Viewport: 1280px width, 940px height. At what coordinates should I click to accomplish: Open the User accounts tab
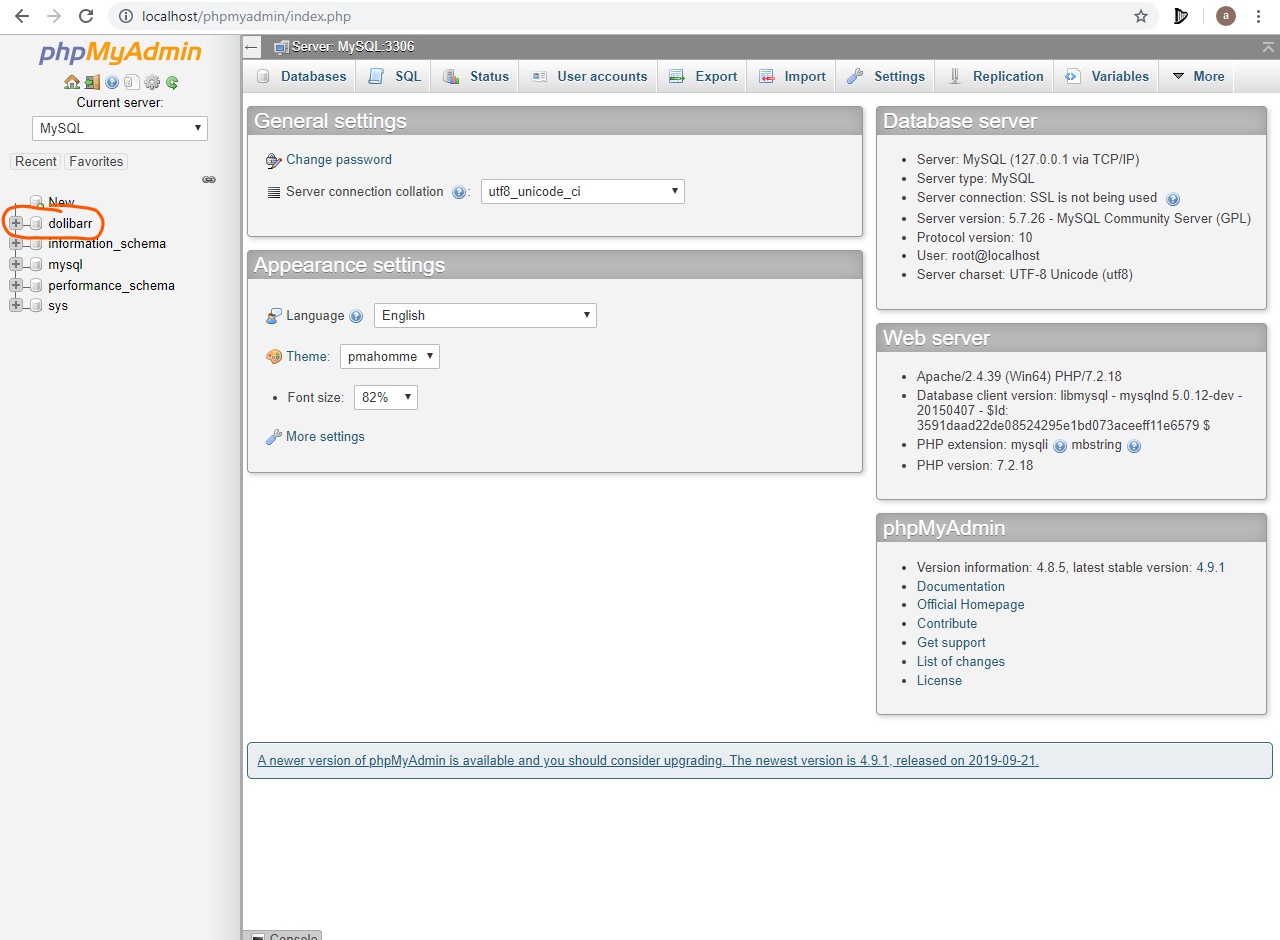coord(589,76)
